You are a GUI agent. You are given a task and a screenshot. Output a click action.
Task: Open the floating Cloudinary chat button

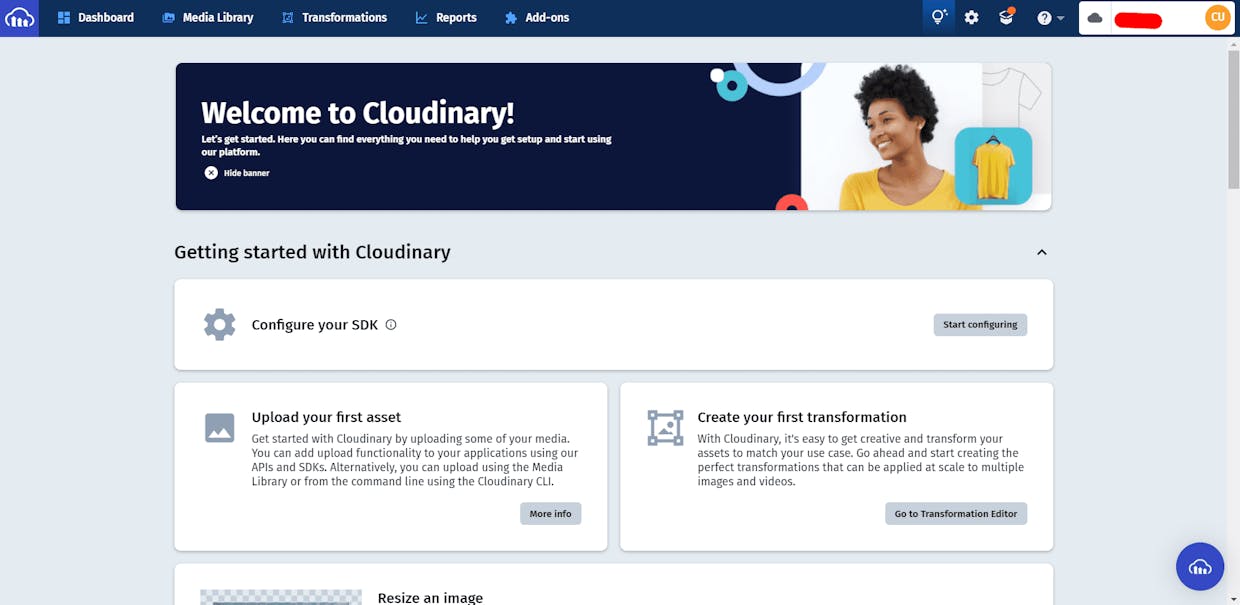[x=1200, y=567]
